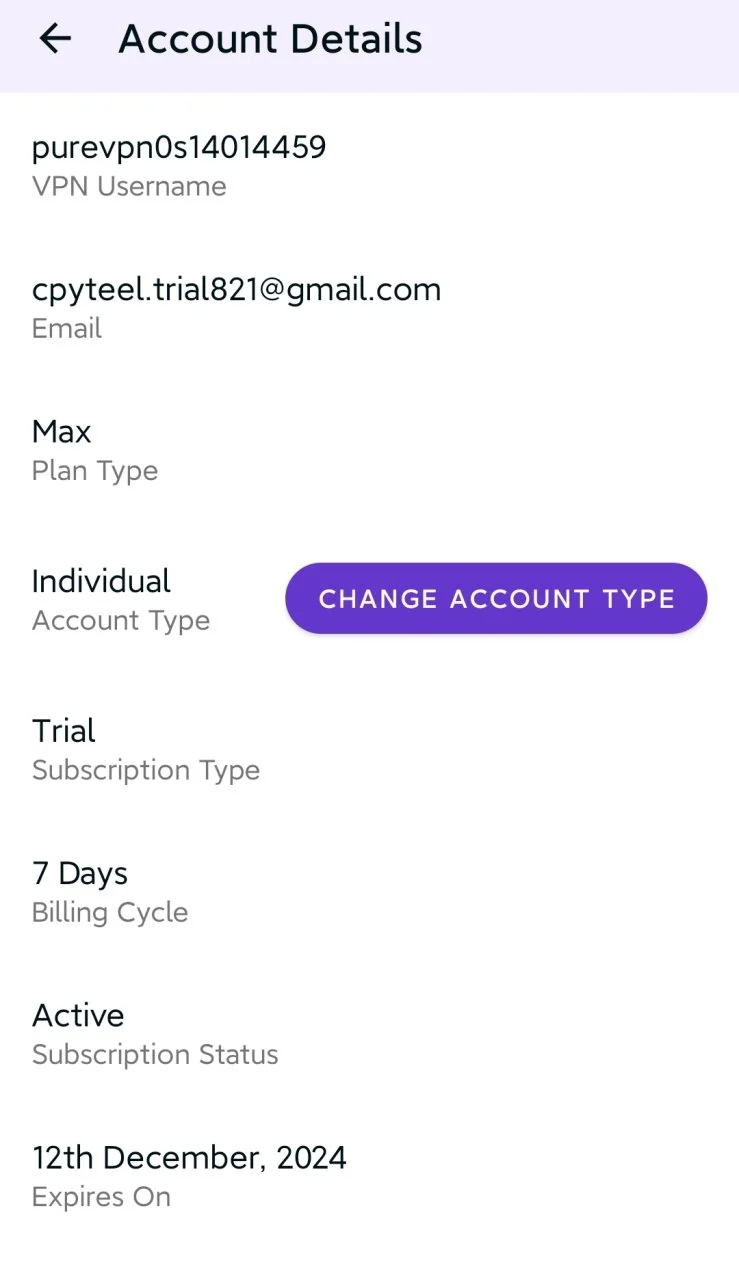The height and width of the screenshot is (1280, 739).
Task: Tap the Individual account type value
Action: 101,581
